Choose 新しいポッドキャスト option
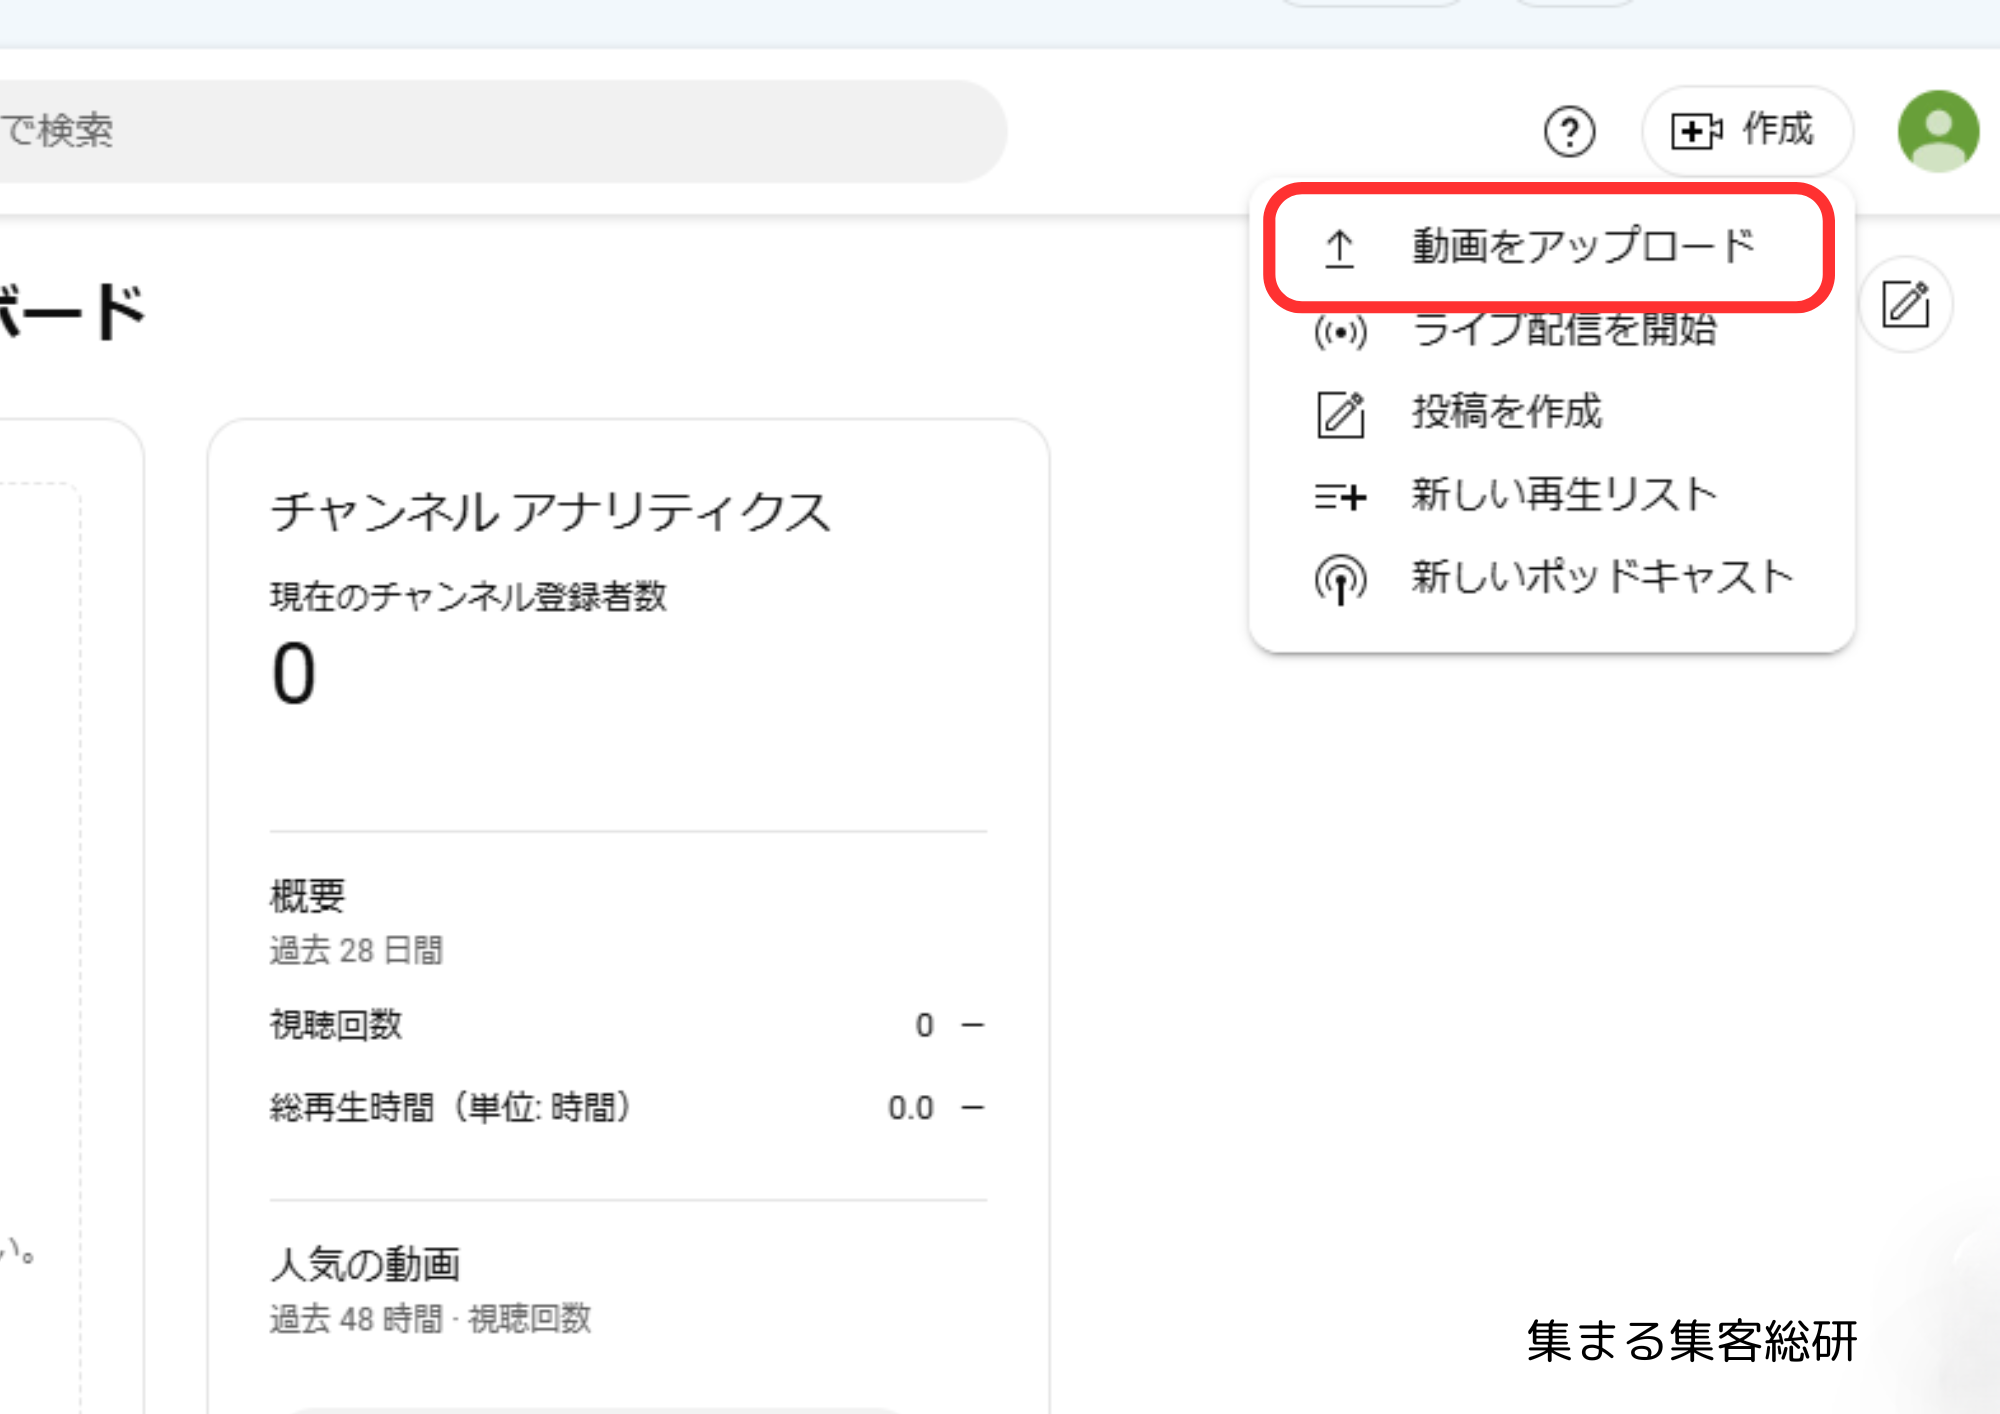The height and width of the screenshot is (1414, 2000). [x=1602, y=577]
